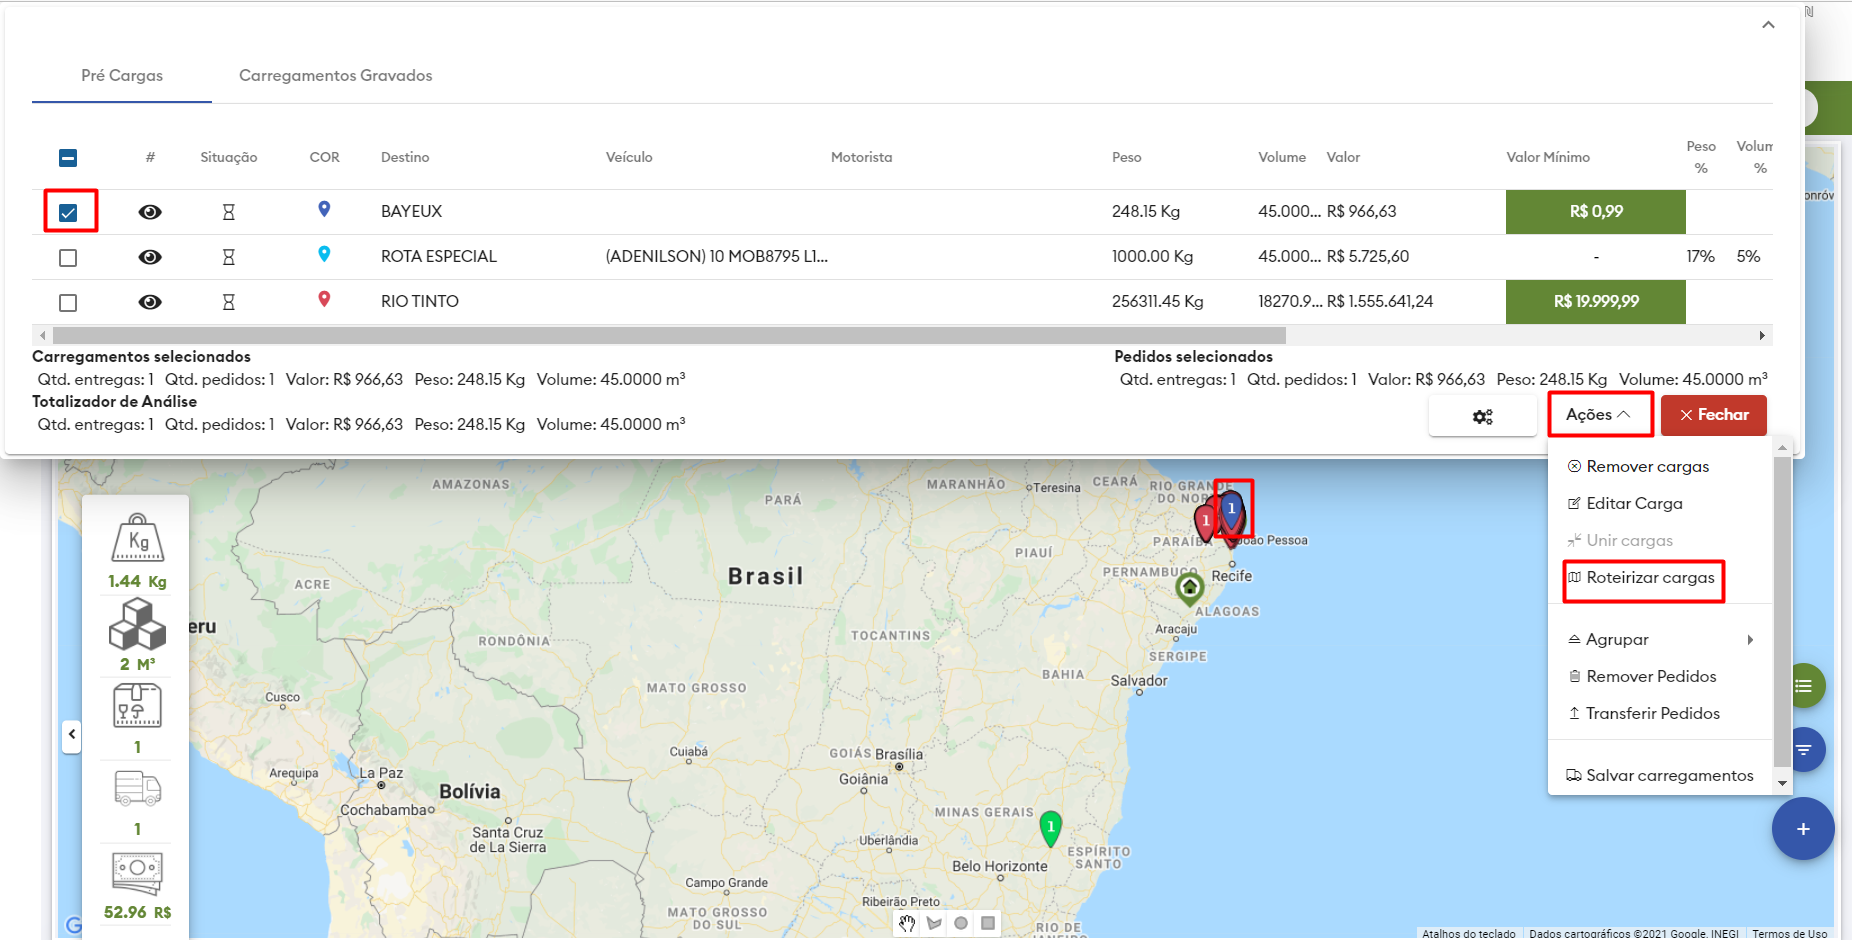Toggle visibility eye for RIO TINTO load
Screen dimensions: 1852x940
coord(150,302)
